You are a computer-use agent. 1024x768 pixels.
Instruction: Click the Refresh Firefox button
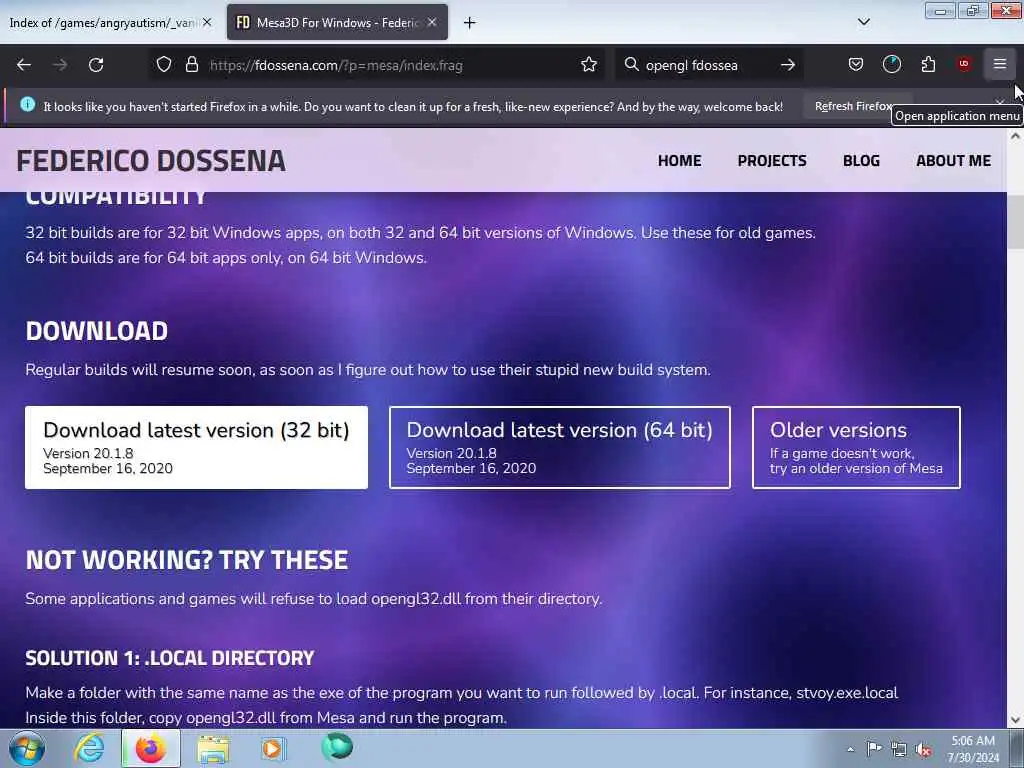pos(852,106)
